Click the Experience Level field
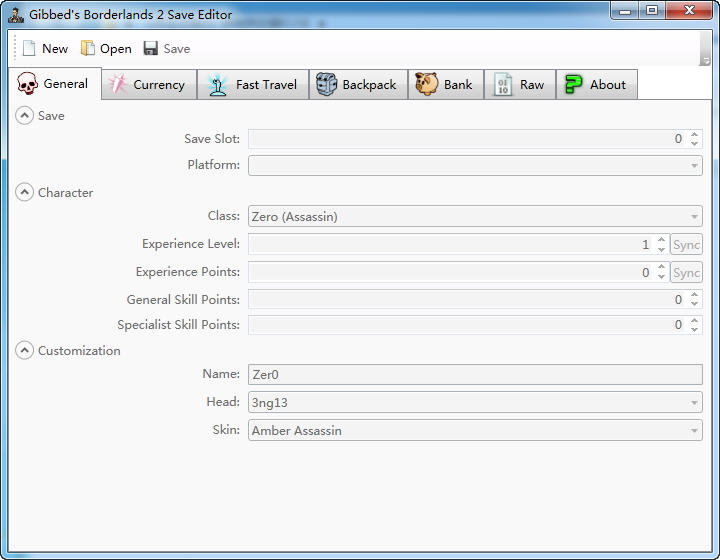 450,244
